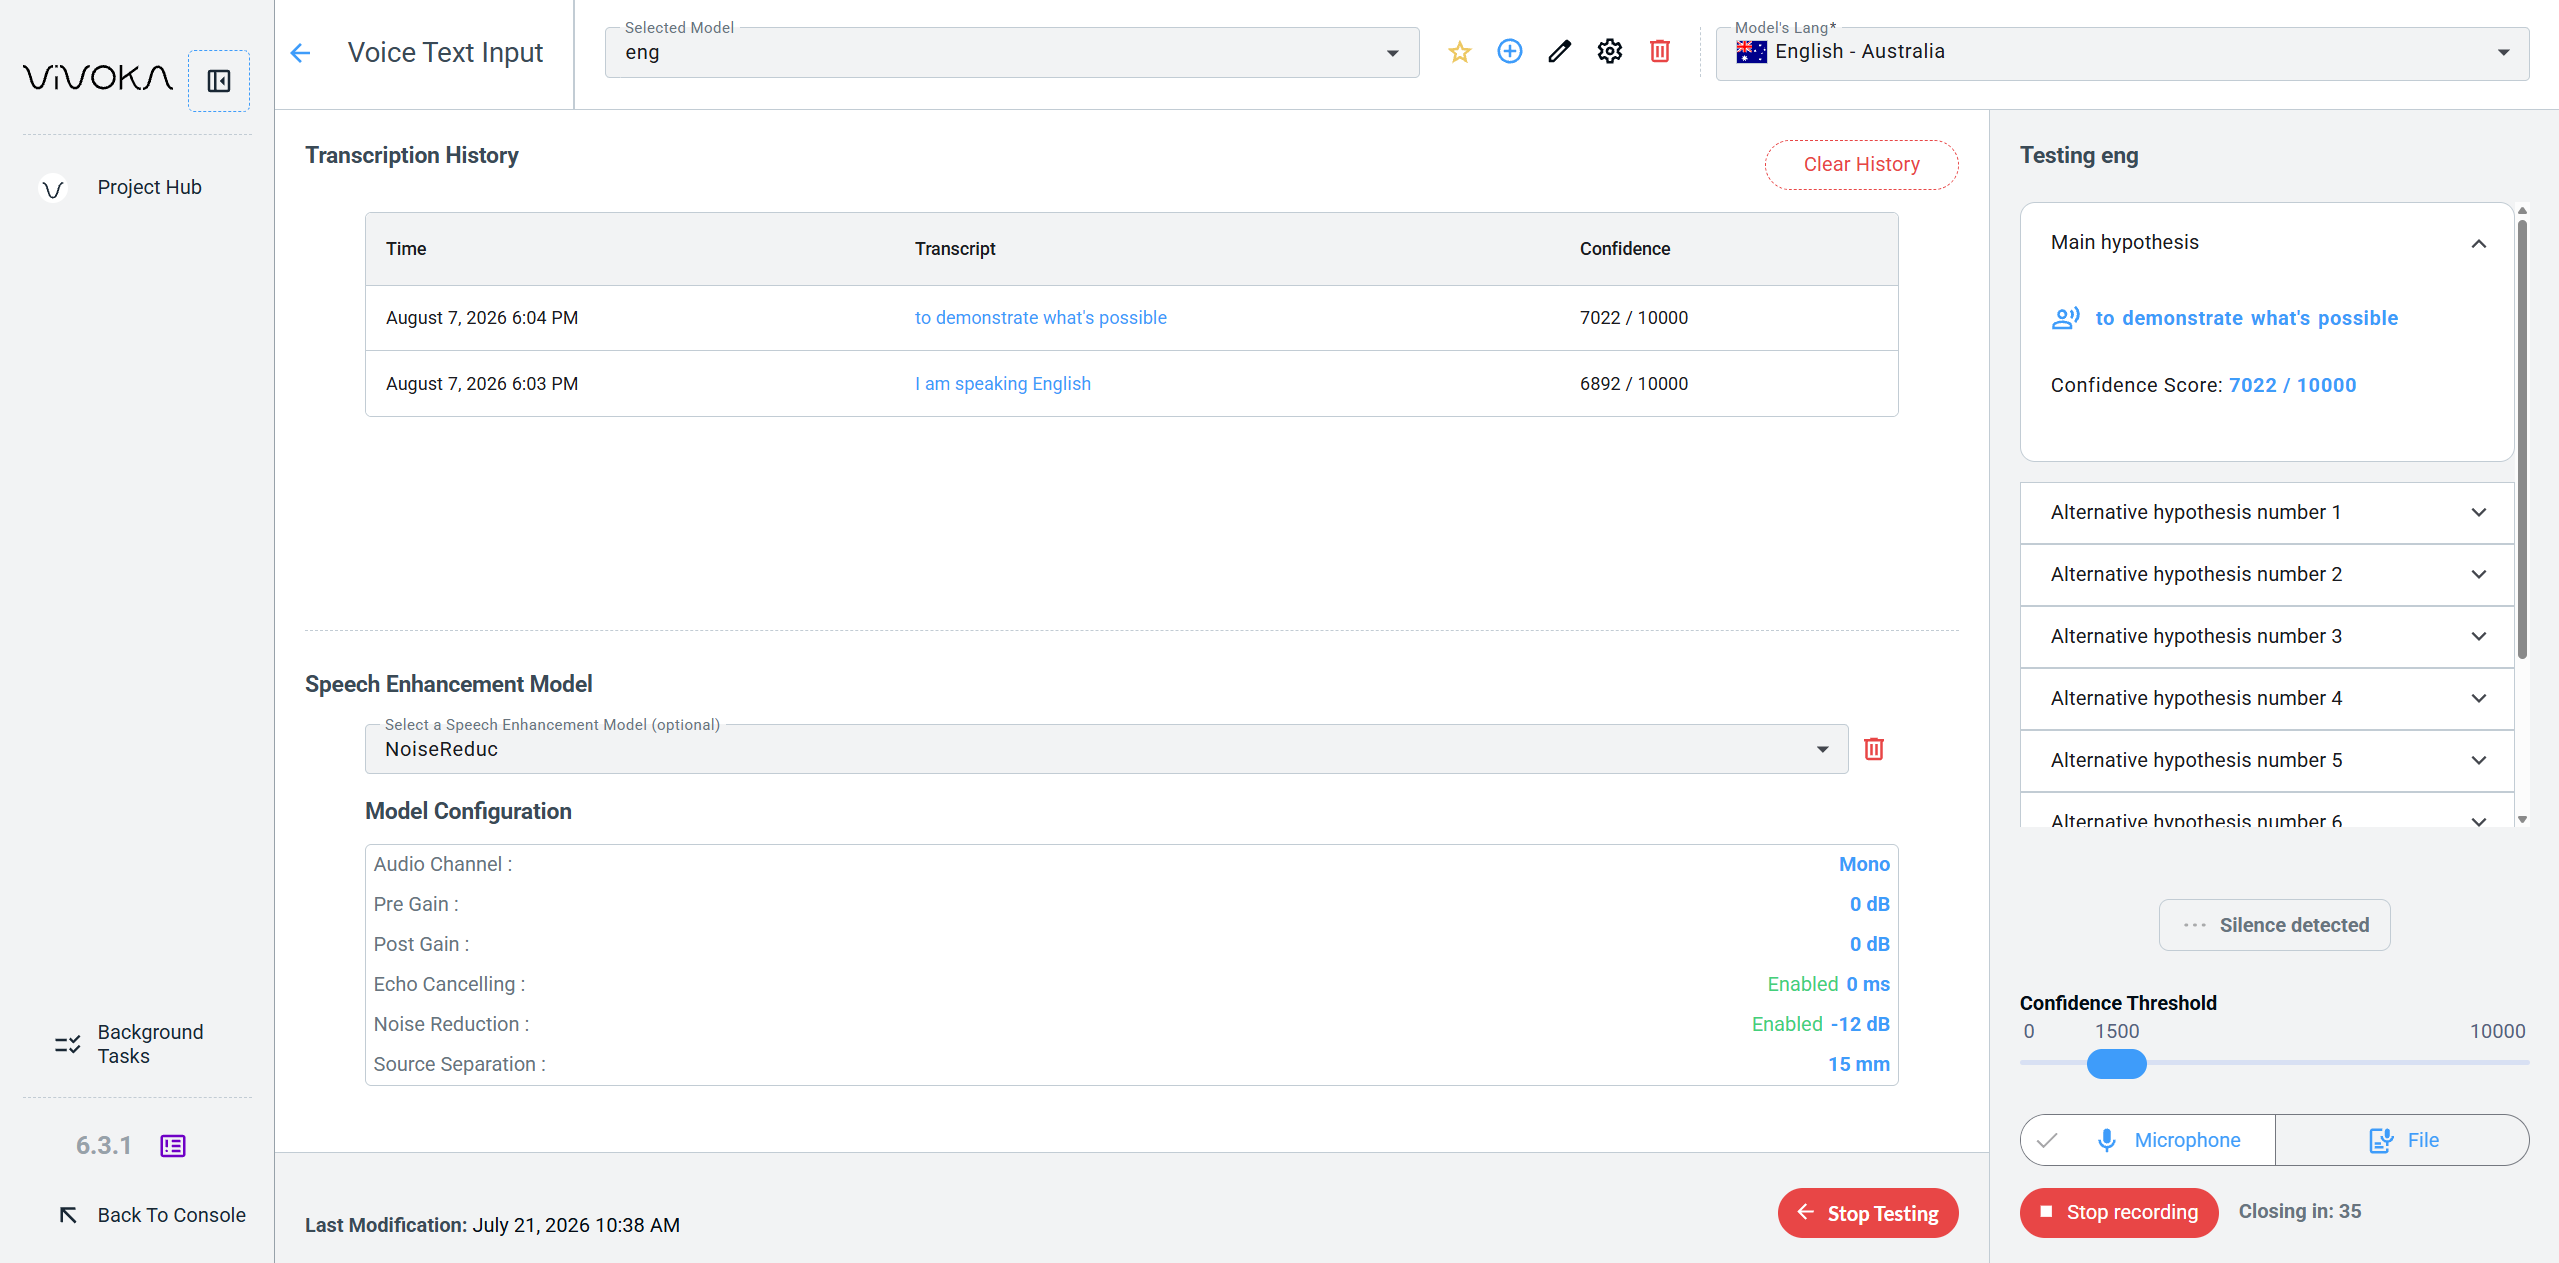Click the Confidence Score 7022 / 10000 value
The width and height of the screenshot is (2559, 1263).
[x=2292, y=386]
